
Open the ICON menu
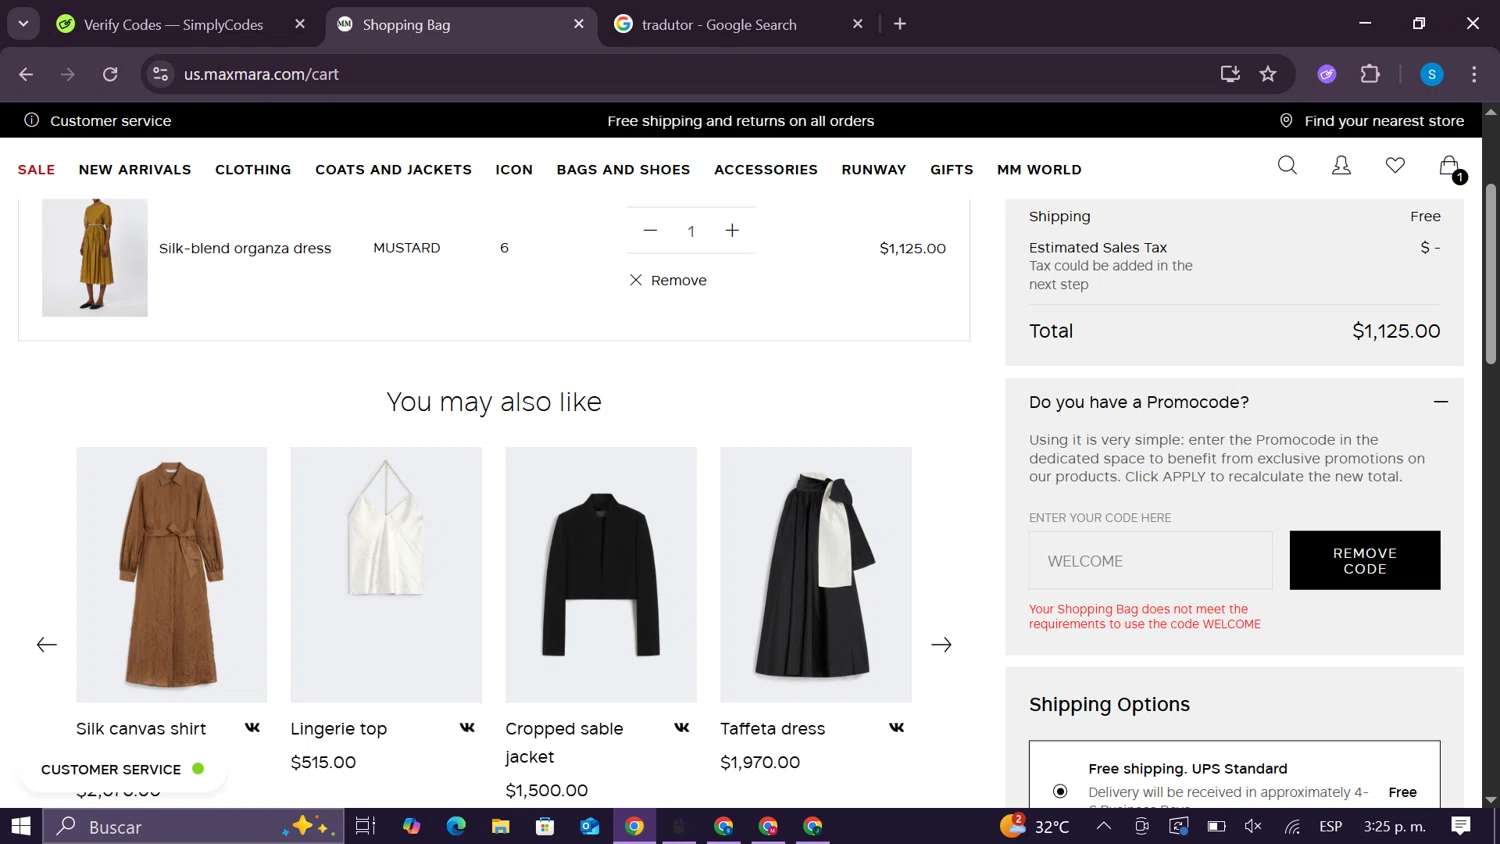coord(514,170)
